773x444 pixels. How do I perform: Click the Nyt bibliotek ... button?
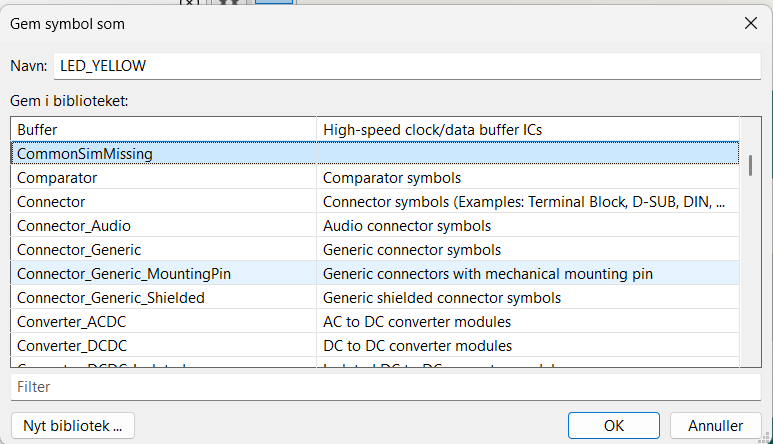coord(72,426)
